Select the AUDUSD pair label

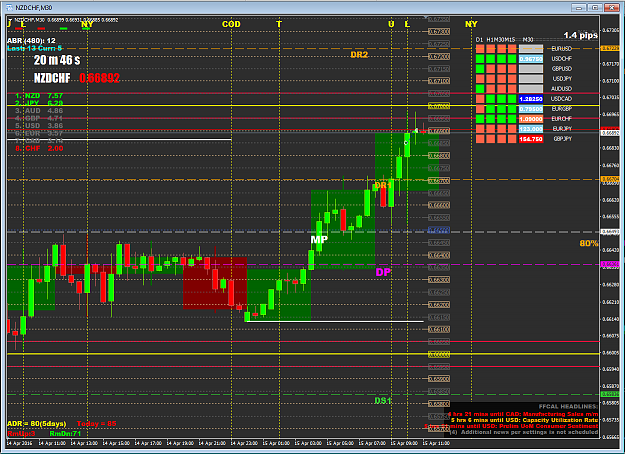(x=562, y=88)
